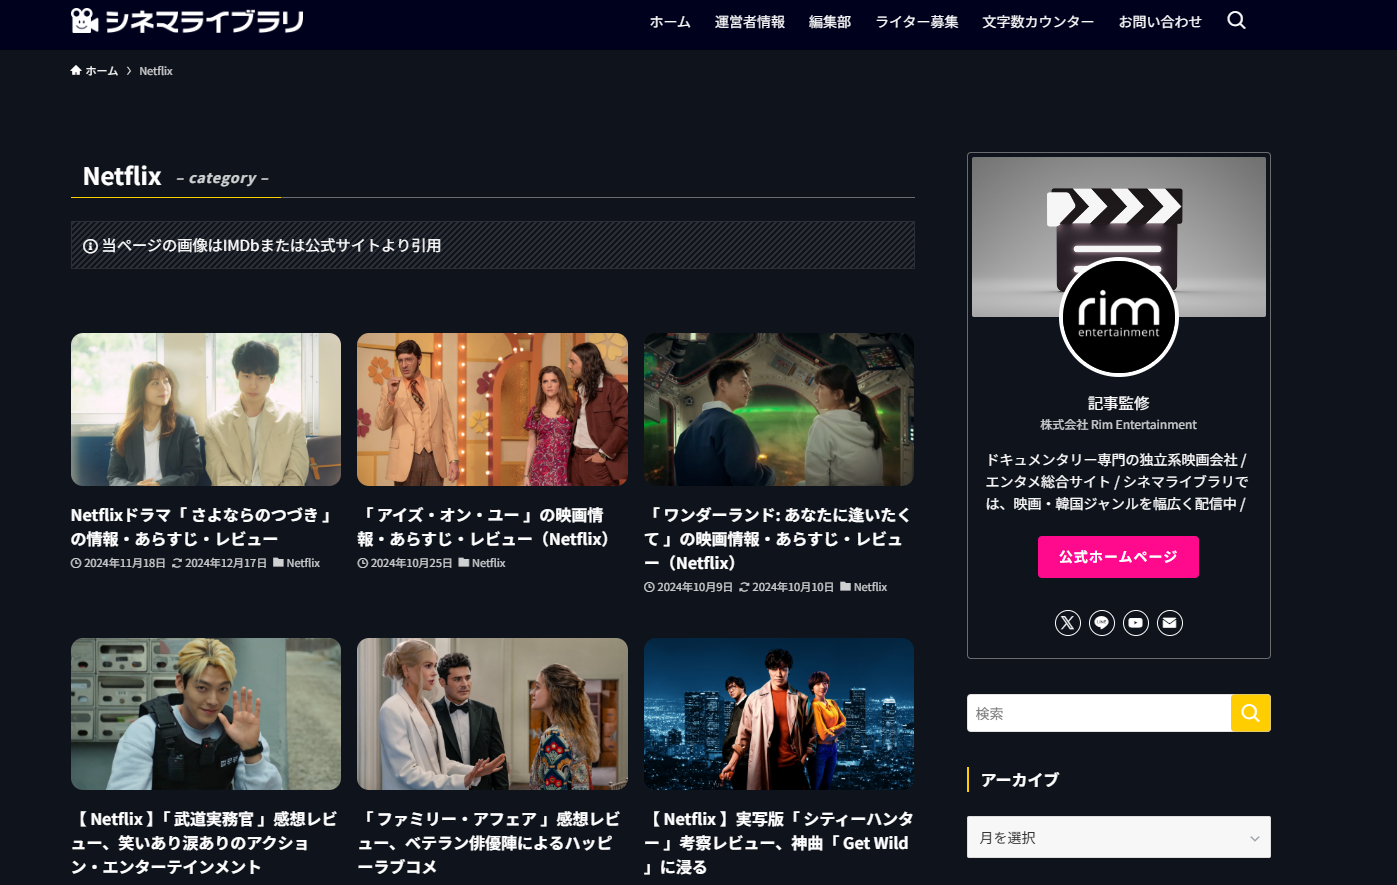Click the home icon in breadcrumb

76,71
